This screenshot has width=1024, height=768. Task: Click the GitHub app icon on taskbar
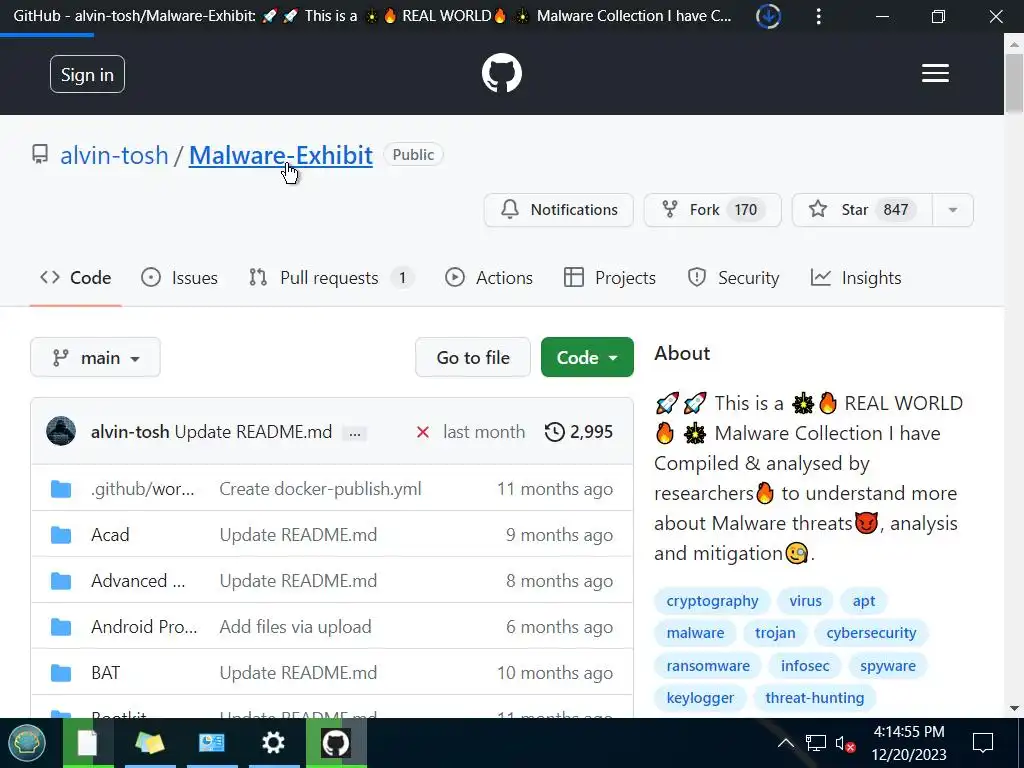(336, 743)
